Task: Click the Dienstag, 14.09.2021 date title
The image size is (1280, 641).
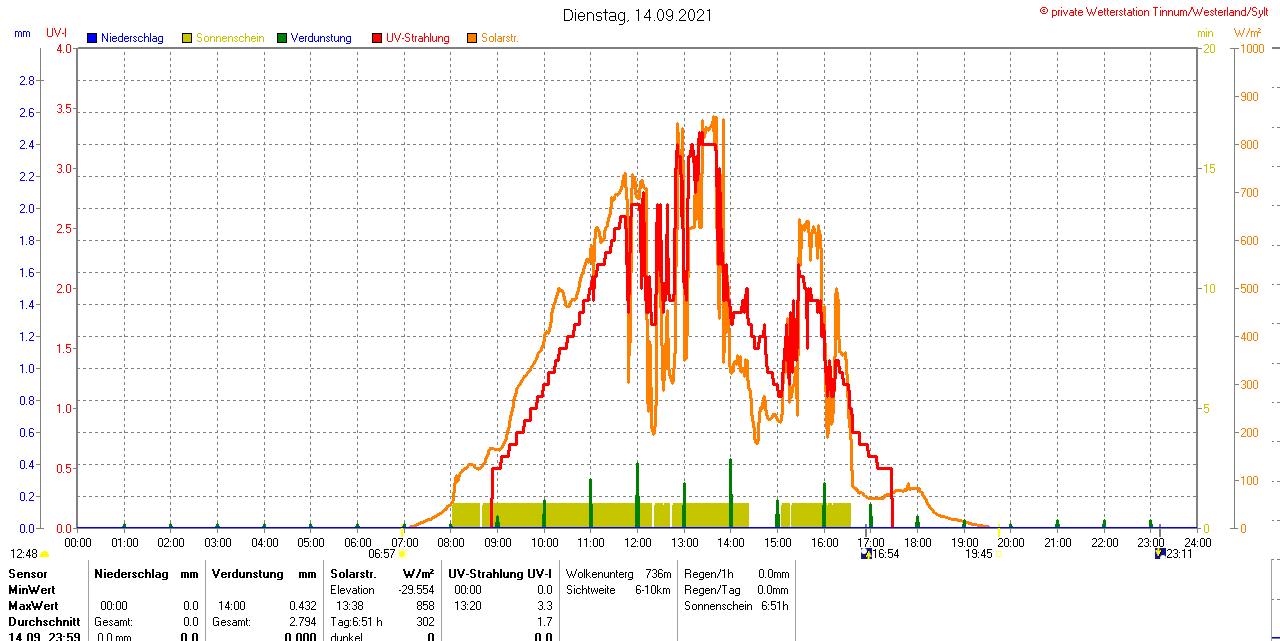Action: [638, 15]
